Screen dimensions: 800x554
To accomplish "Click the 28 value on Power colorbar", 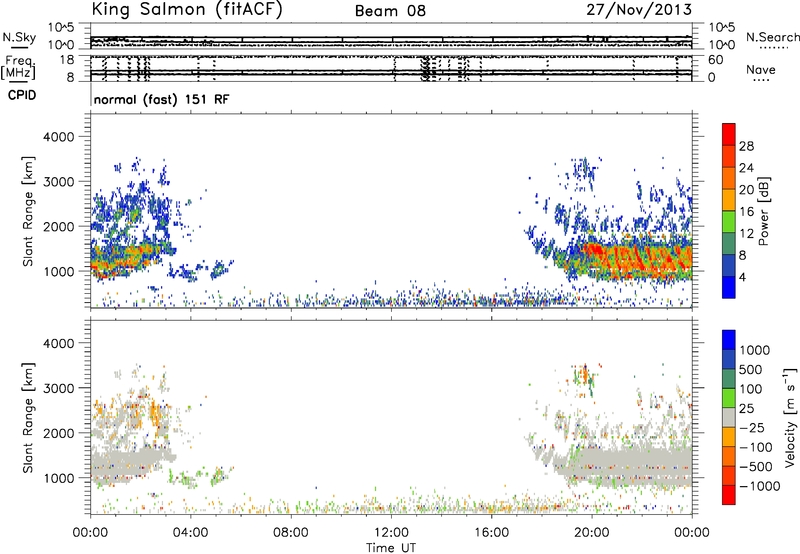I will [x=746, y=146].
